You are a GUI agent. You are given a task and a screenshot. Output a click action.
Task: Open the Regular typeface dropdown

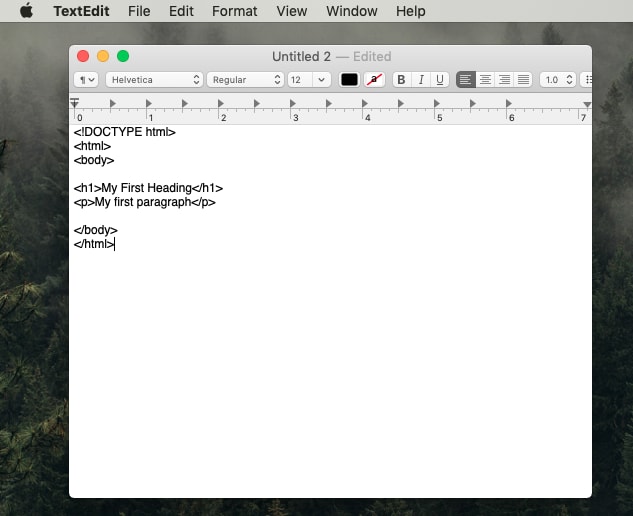click(x=245, y=80)
